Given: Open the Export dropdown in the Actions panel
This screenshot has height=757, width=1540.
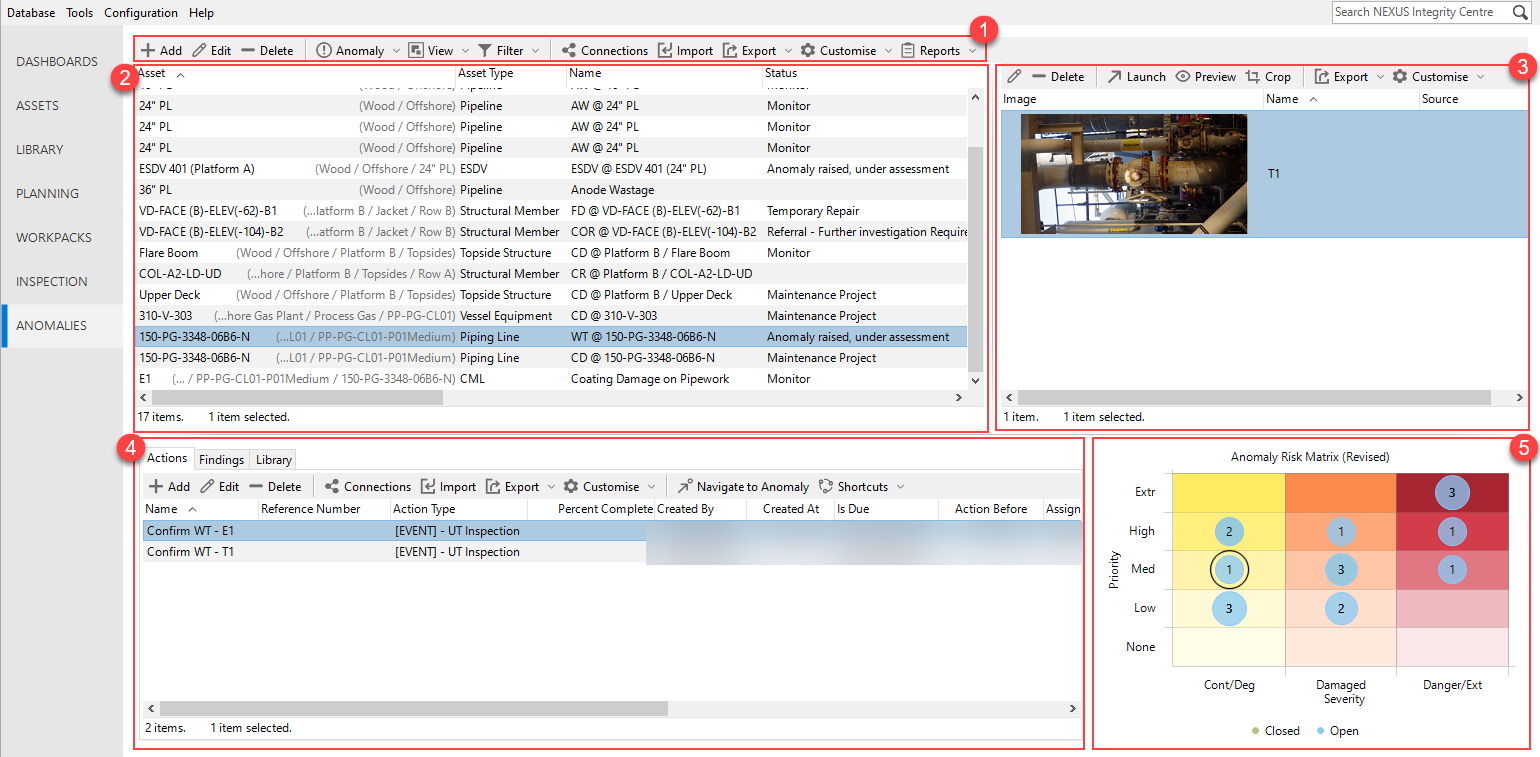Looking at the screenshot, I should pyautogui.click(x=521, y=487).
